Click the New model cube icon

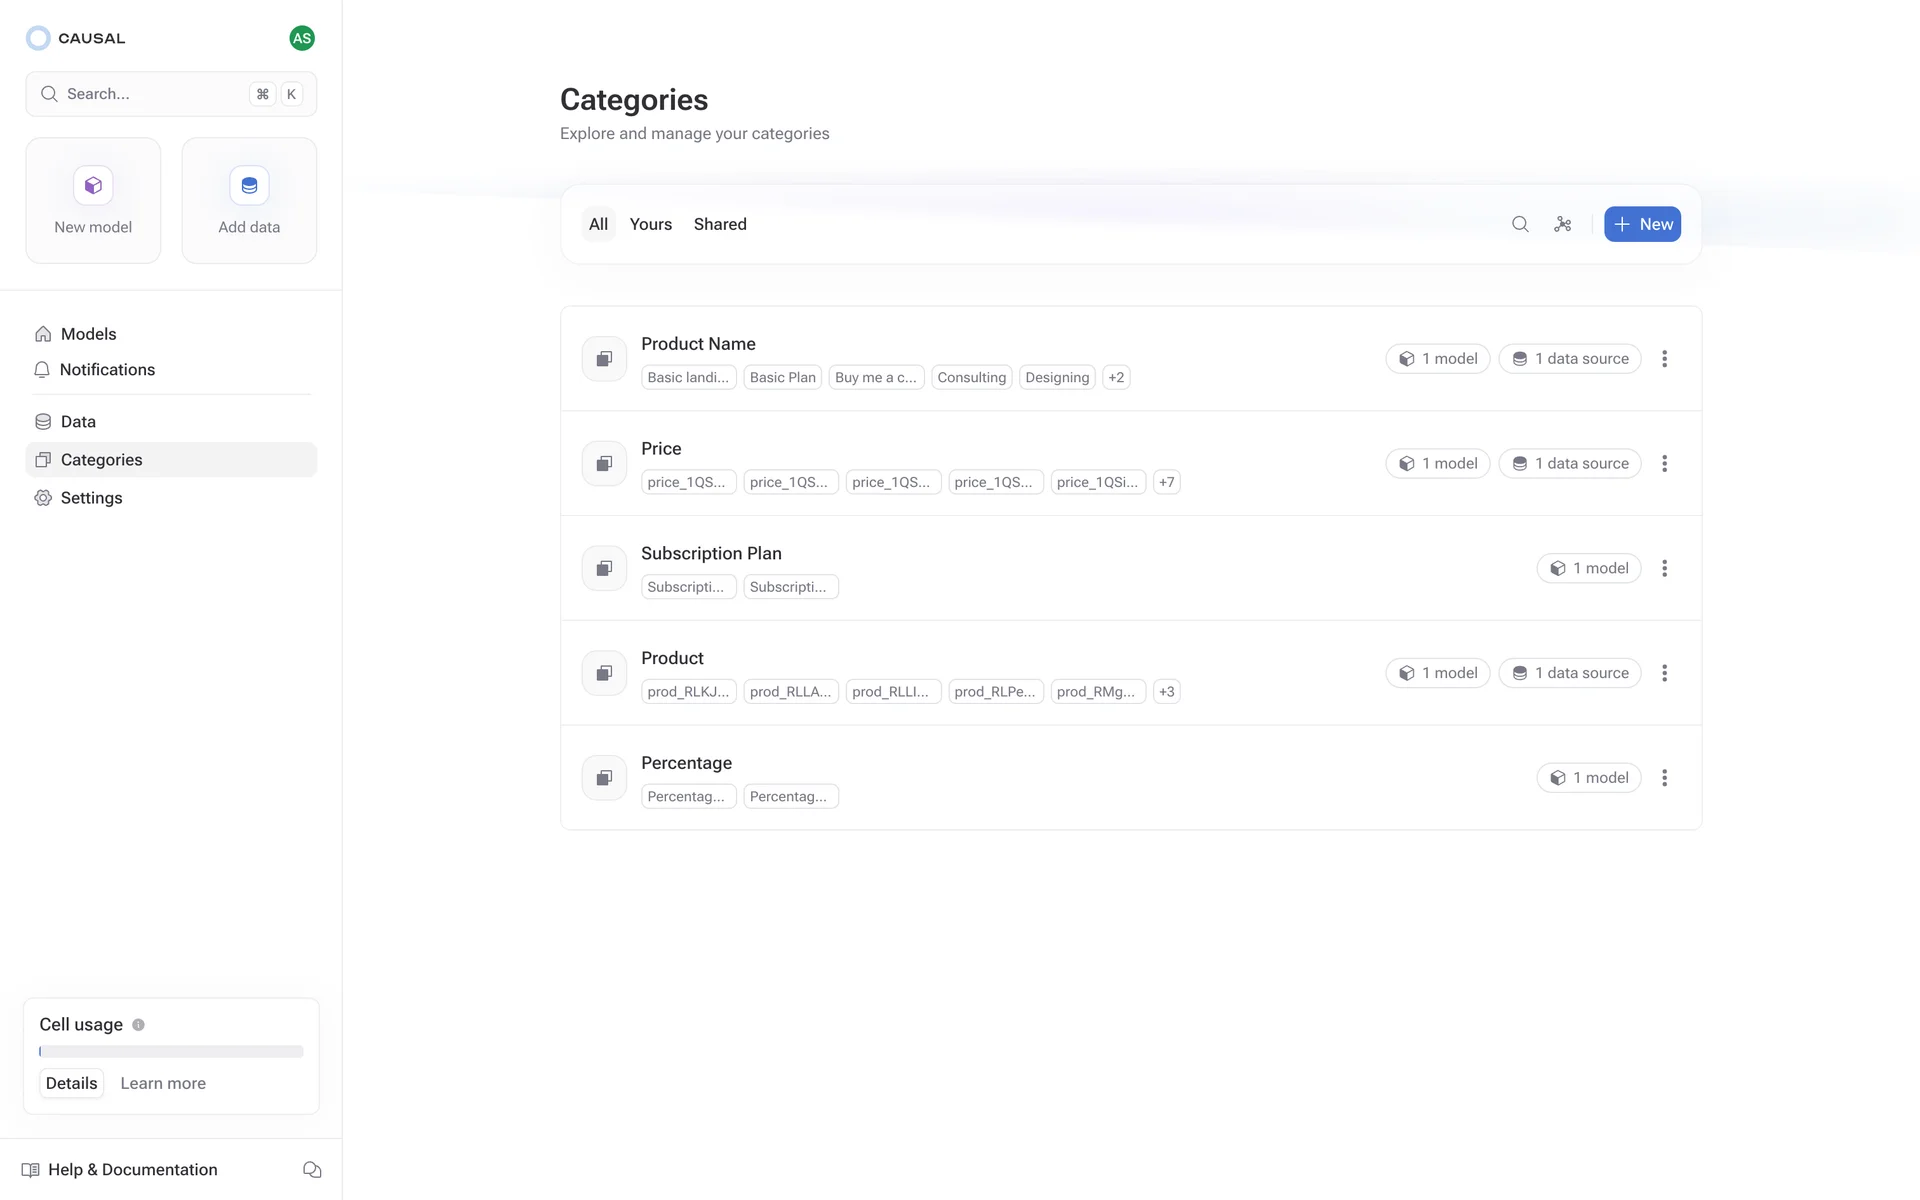pos(93,186)
